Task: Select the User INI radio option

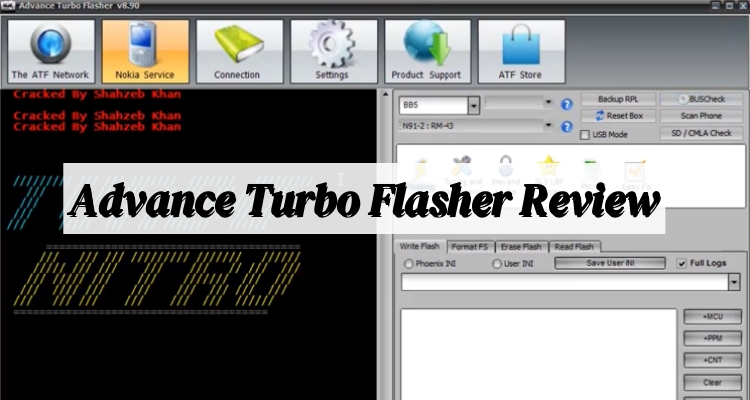Action: tap(497, 264)
